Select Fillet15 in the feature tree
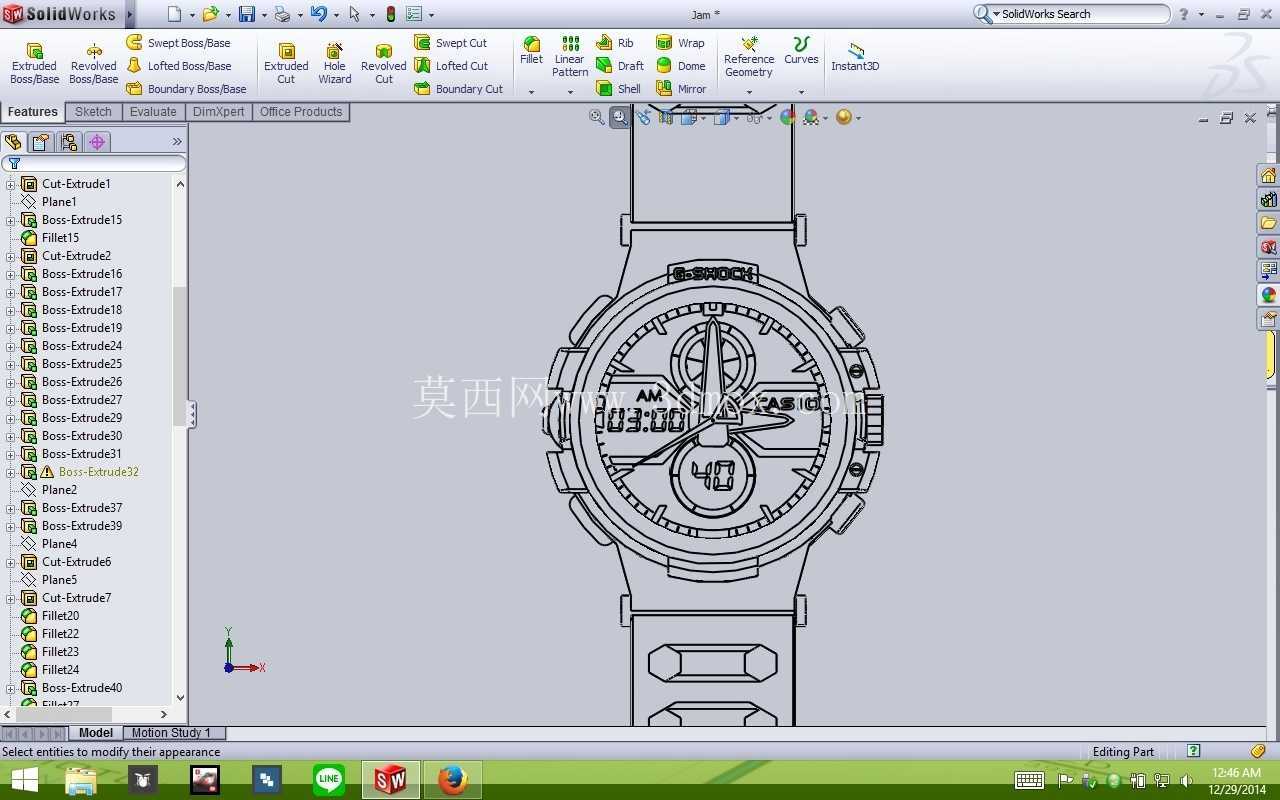Viewport: 1280px width, 800px height. 60,238
